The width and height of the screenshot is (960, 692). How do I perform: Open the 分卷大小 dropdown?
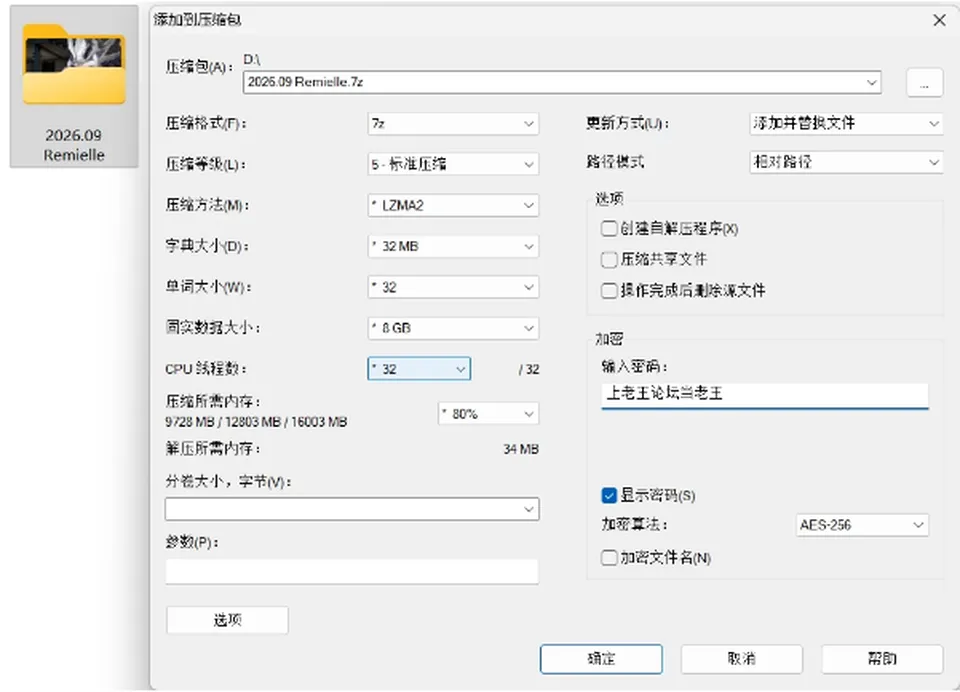pyautogui.click(x=352, y=509)
